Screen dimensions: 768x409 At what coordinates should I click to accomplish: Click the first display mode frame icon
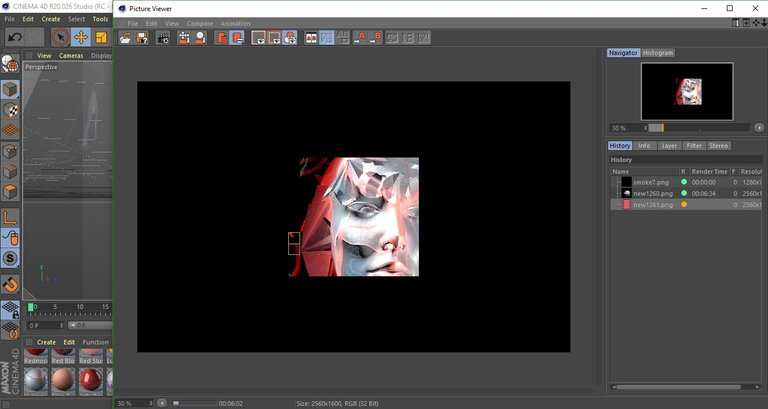258,38
